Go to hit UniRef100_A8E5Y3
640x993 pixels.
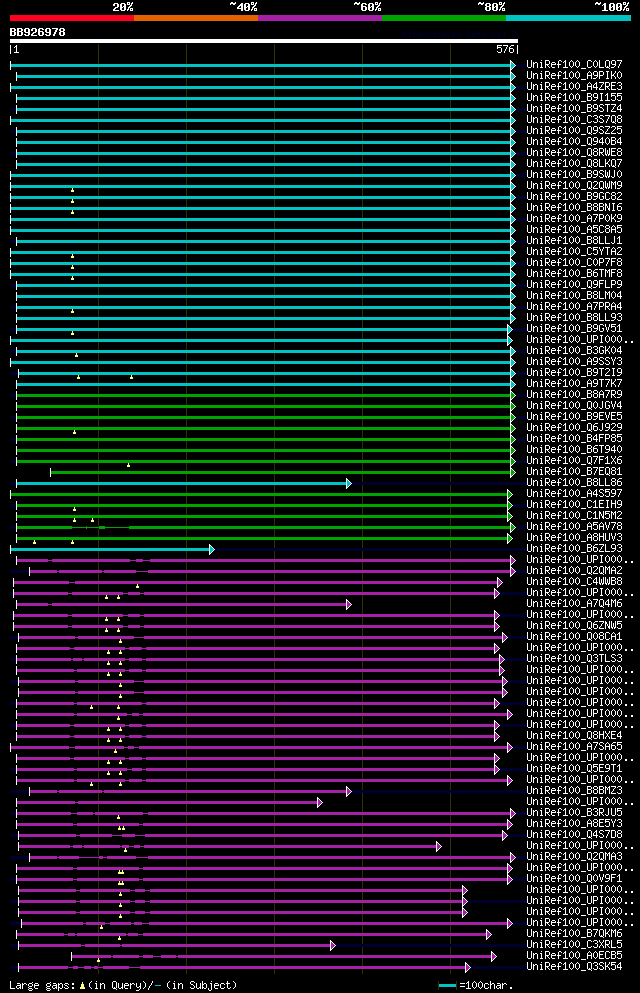574,824
